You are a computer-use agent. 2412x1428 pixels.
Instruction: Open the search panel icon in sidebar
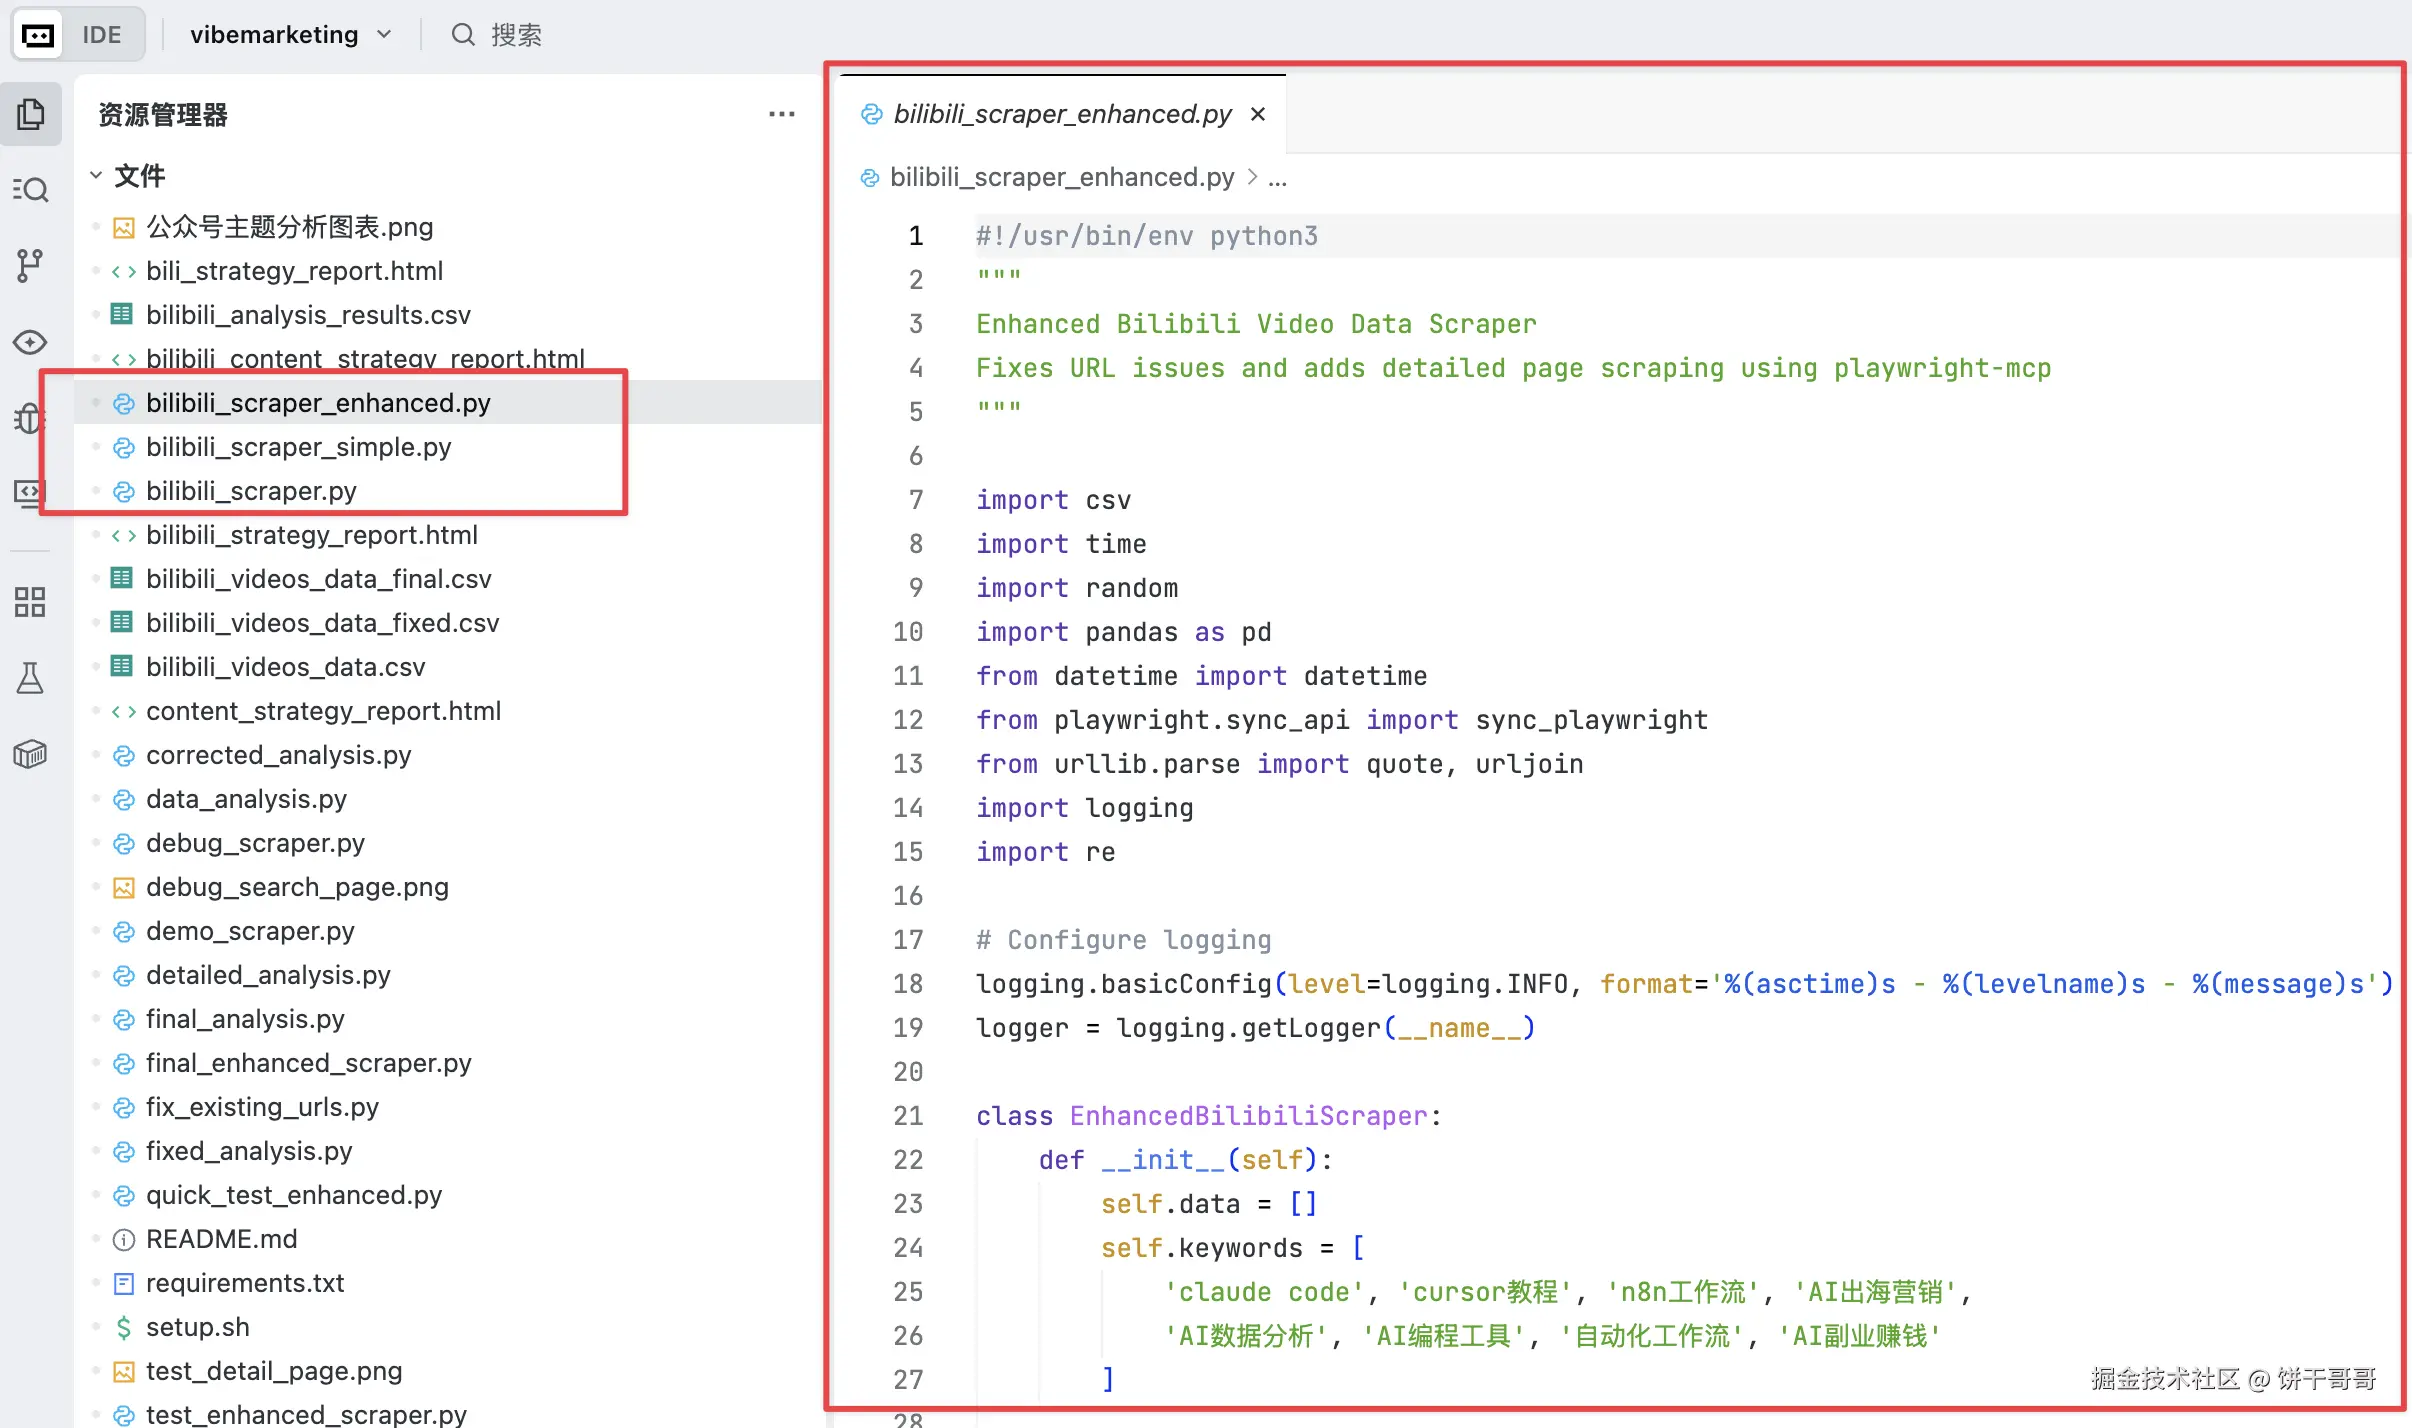31,189
